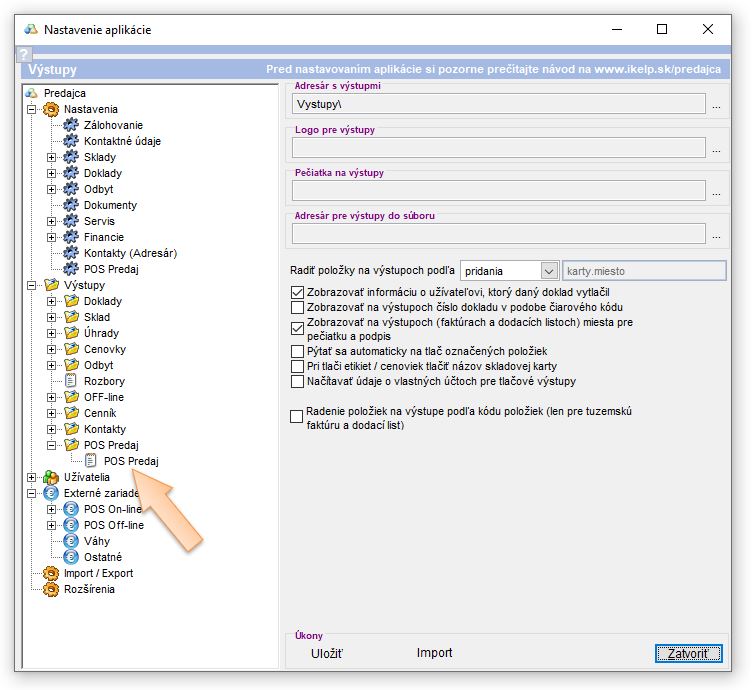The image size is (752, 690).
Task: Click the Rozšírenia gear icon
Action: click(x=50, y=589)
